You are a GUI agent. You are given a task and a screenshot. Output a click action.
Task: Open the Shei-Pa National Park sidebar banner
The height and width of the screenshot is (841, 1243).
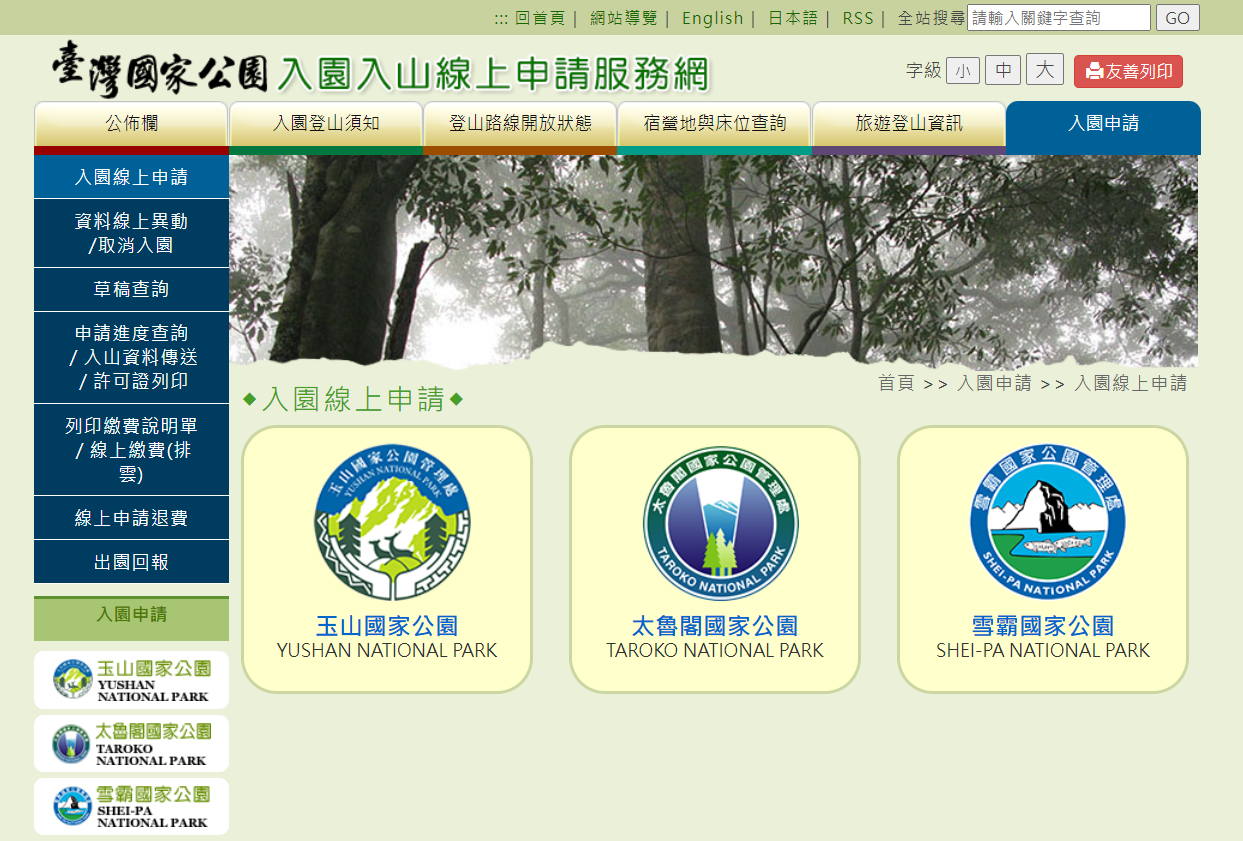131,806
